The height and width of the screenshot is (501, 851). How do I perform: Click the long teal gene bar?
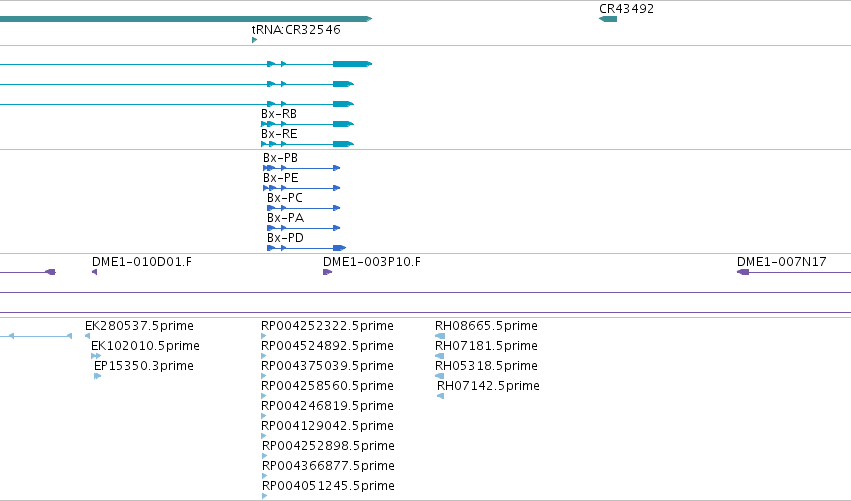click(x=186, y=19)
